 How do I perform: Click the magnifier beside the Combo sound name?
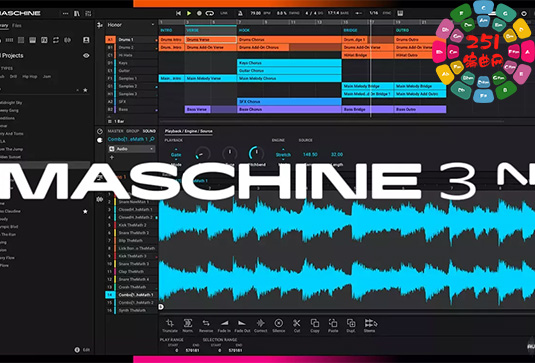pyautogui.click(x=152, y=139)
